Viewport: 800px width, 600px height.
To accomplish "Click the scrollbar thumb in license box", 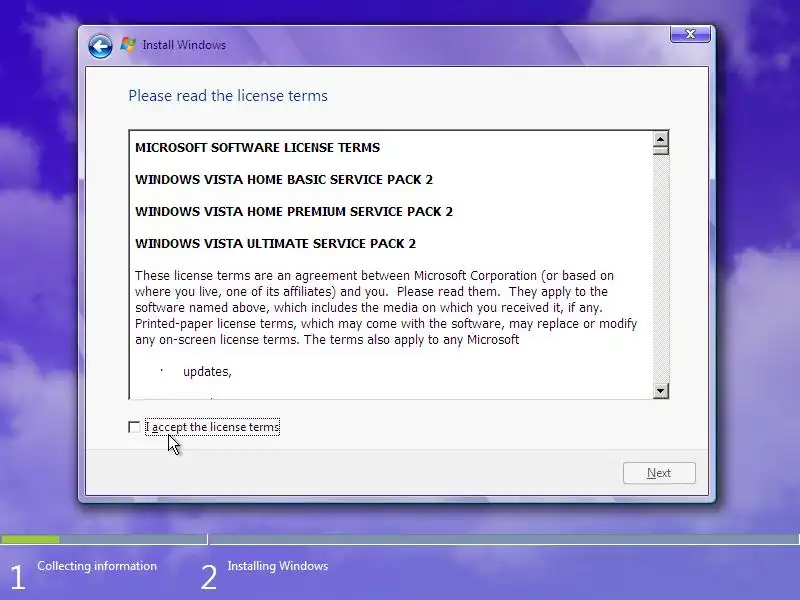I will [661, 150].
